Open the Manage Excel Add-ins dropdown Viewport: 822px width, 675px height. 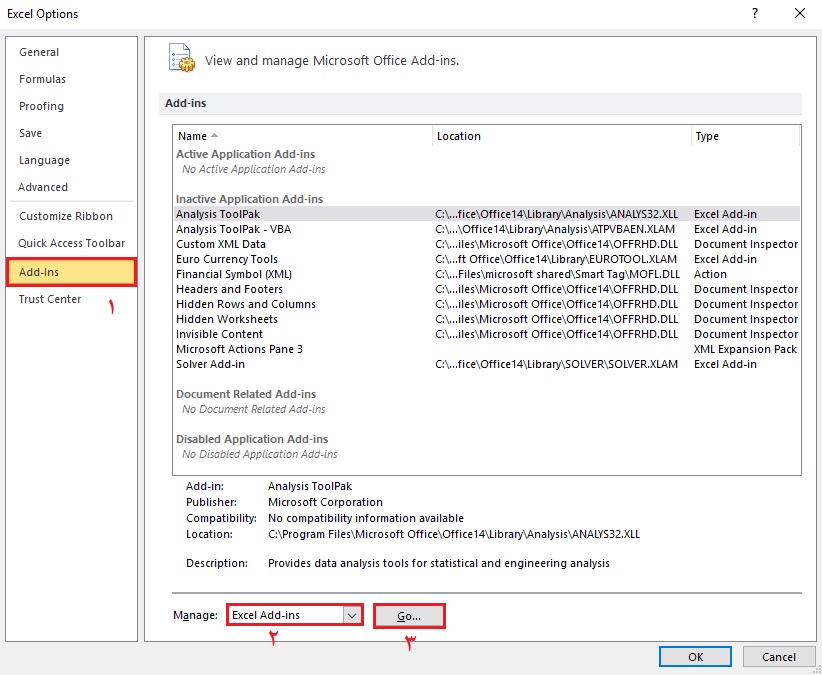pyautogui.click(x=352, y=616)
